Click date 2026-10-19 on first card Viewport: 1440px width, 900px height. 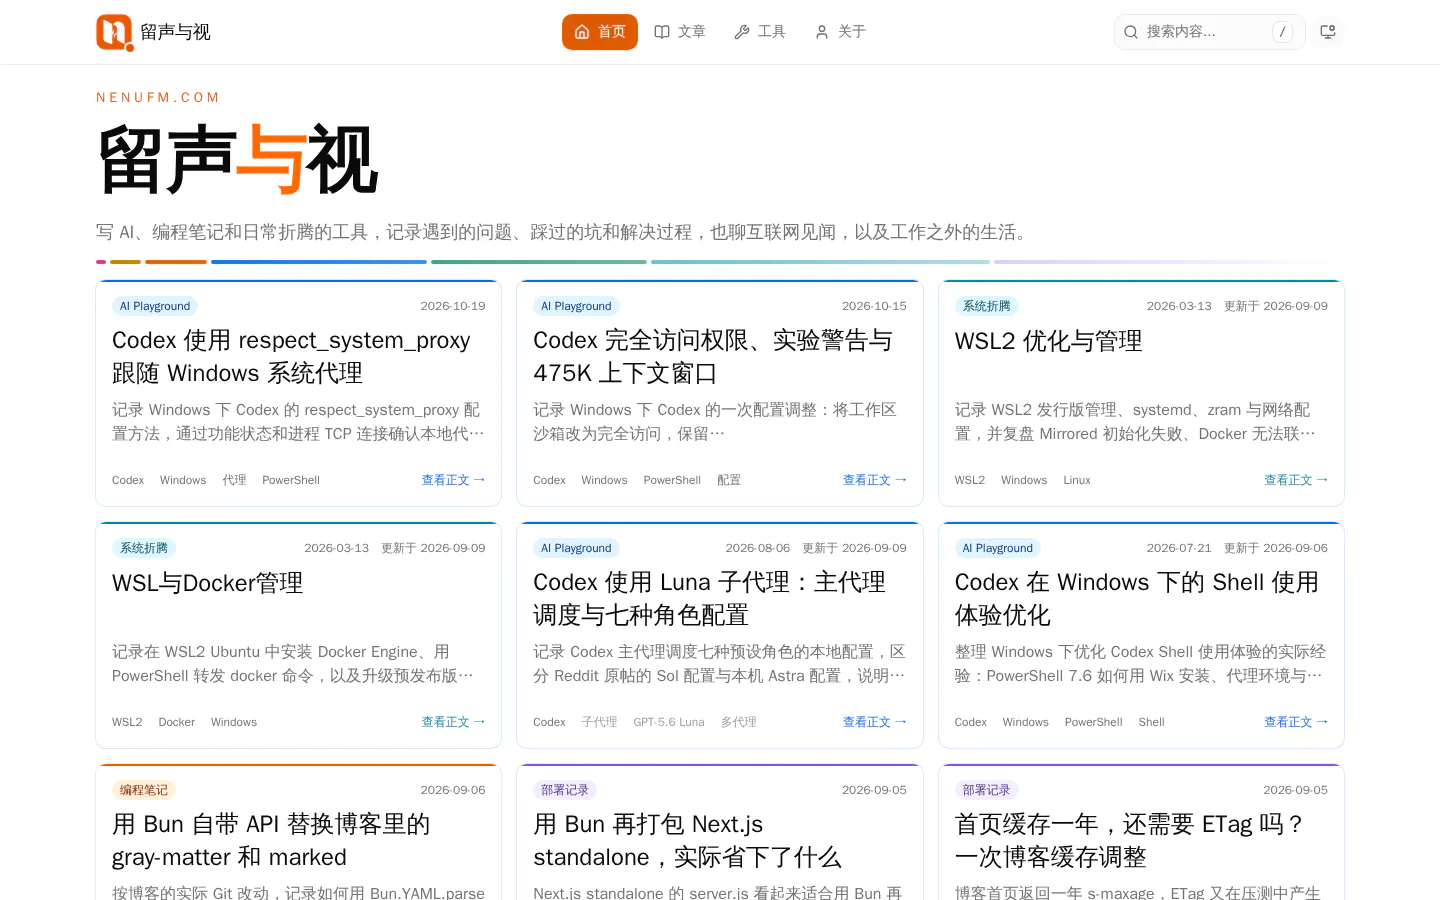(453, 306)
